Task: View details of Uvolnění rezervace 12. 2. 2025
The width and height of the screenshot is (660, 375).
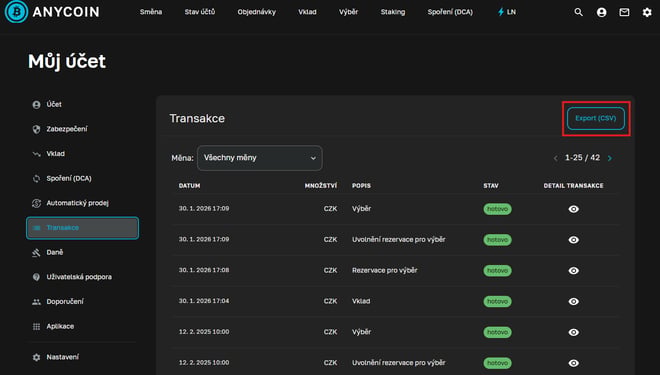Action: pos(573,363)
